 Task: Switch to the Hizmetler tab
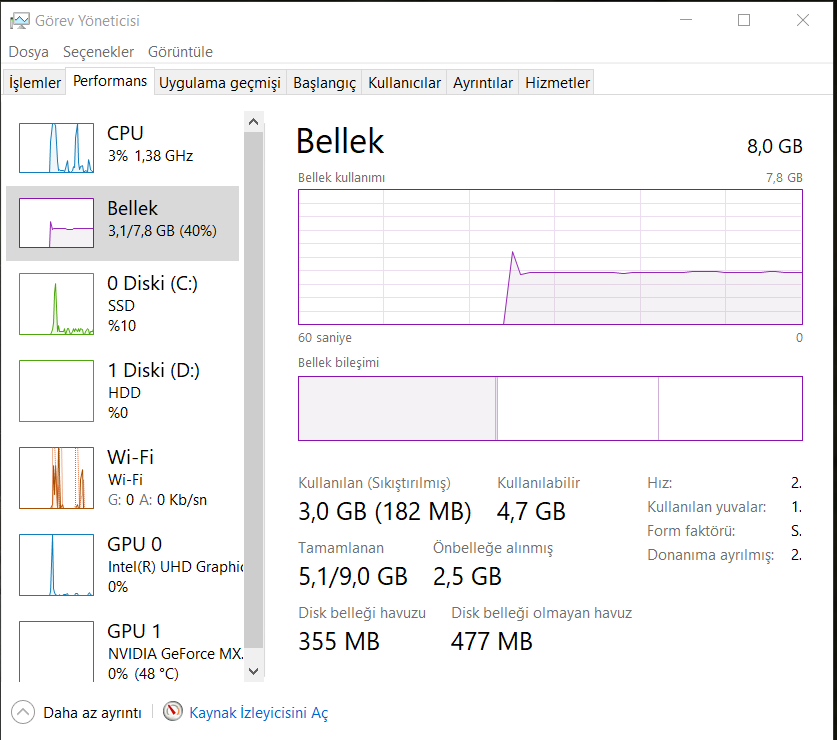[x=557, y=83]
